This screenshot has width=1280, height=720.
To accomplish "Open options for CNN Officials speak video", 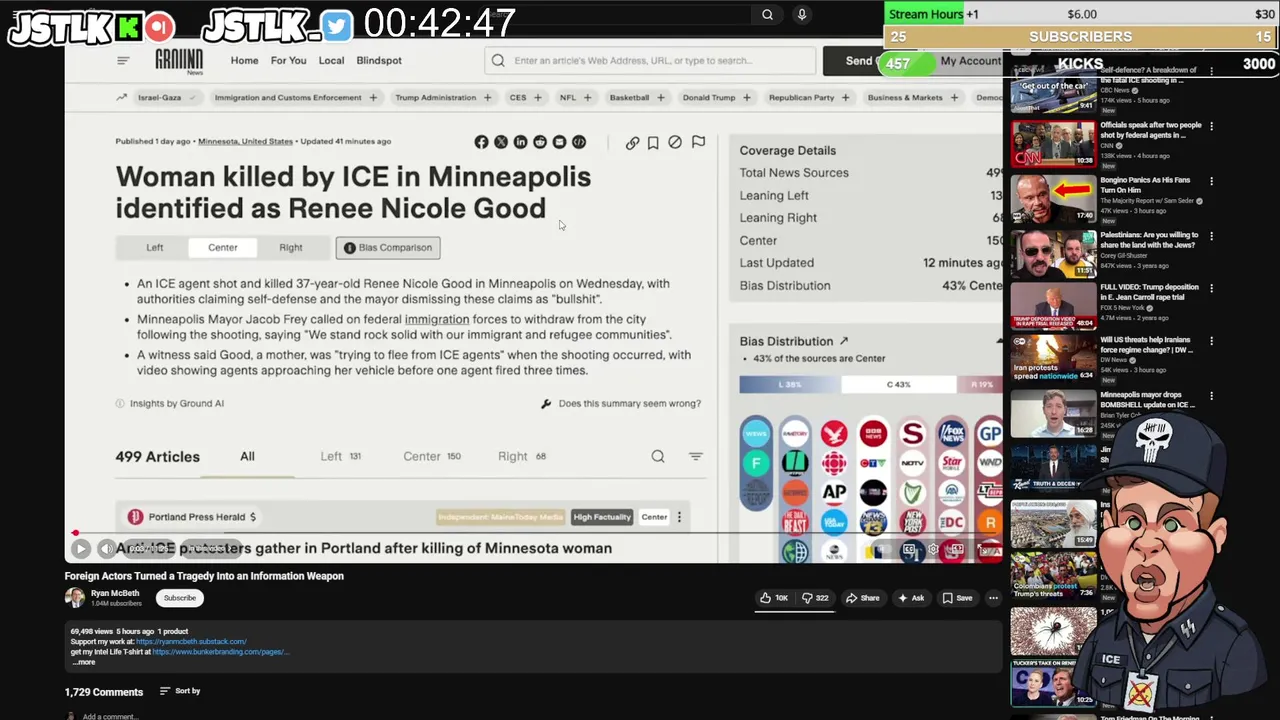I will click(1211, 127).
